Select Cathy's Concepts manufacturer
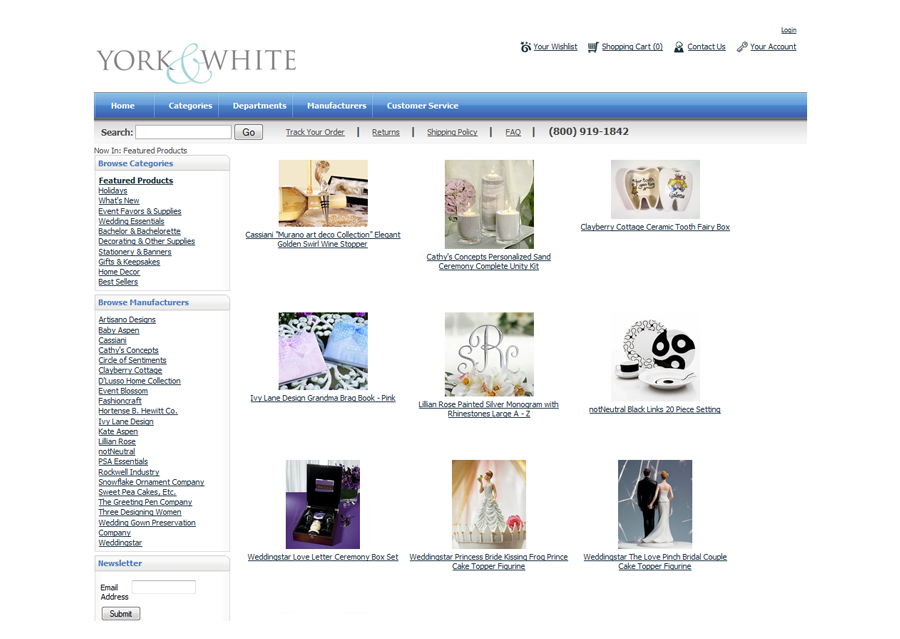Viewport: 900px width, 639px height. 129,350
